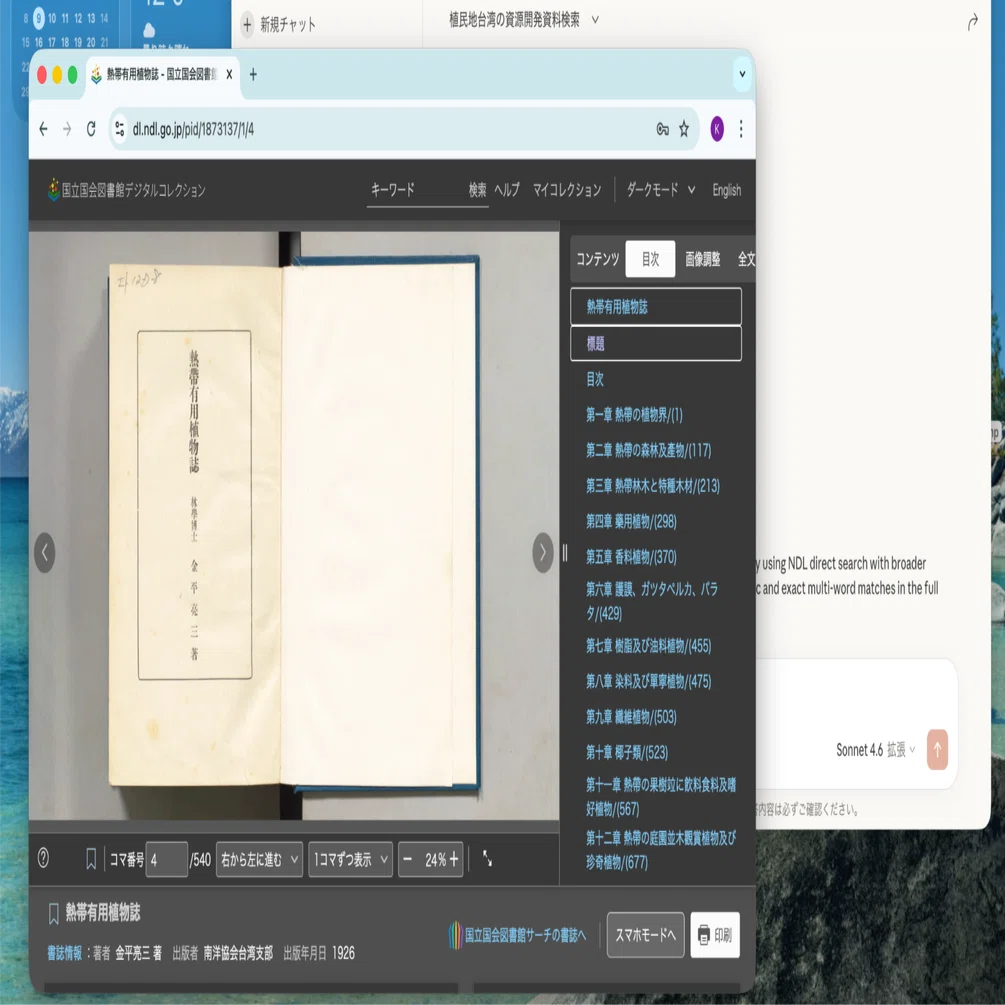Click the side panel divider handle
This screenshot has width=1005, height=1005.
(x=565, y=552)
